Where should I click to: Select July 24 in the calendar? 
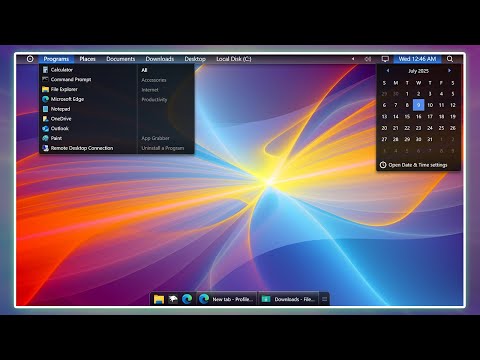coord(430,128)
